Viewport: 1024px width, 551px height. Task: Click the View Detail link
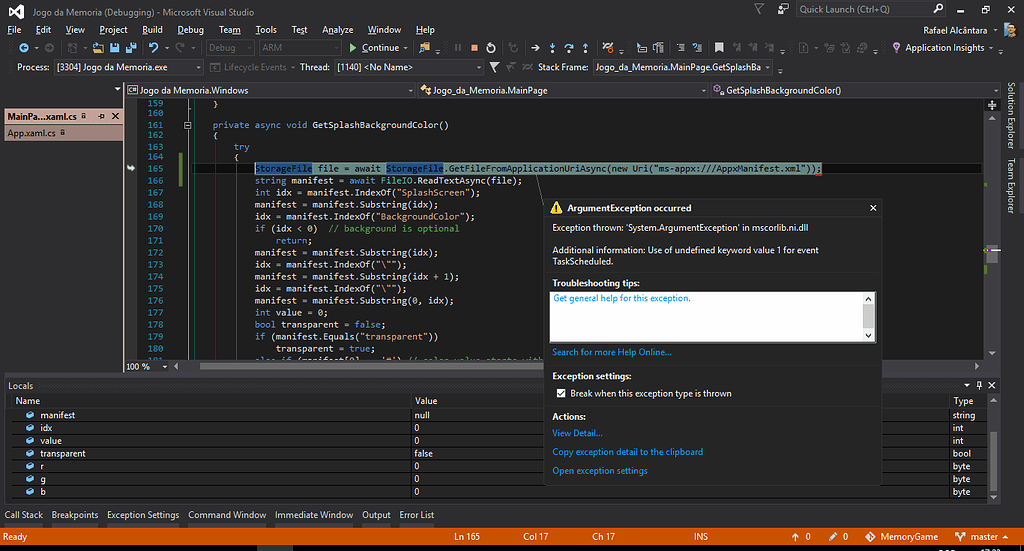pyautogui.click(x=577, y=433)
